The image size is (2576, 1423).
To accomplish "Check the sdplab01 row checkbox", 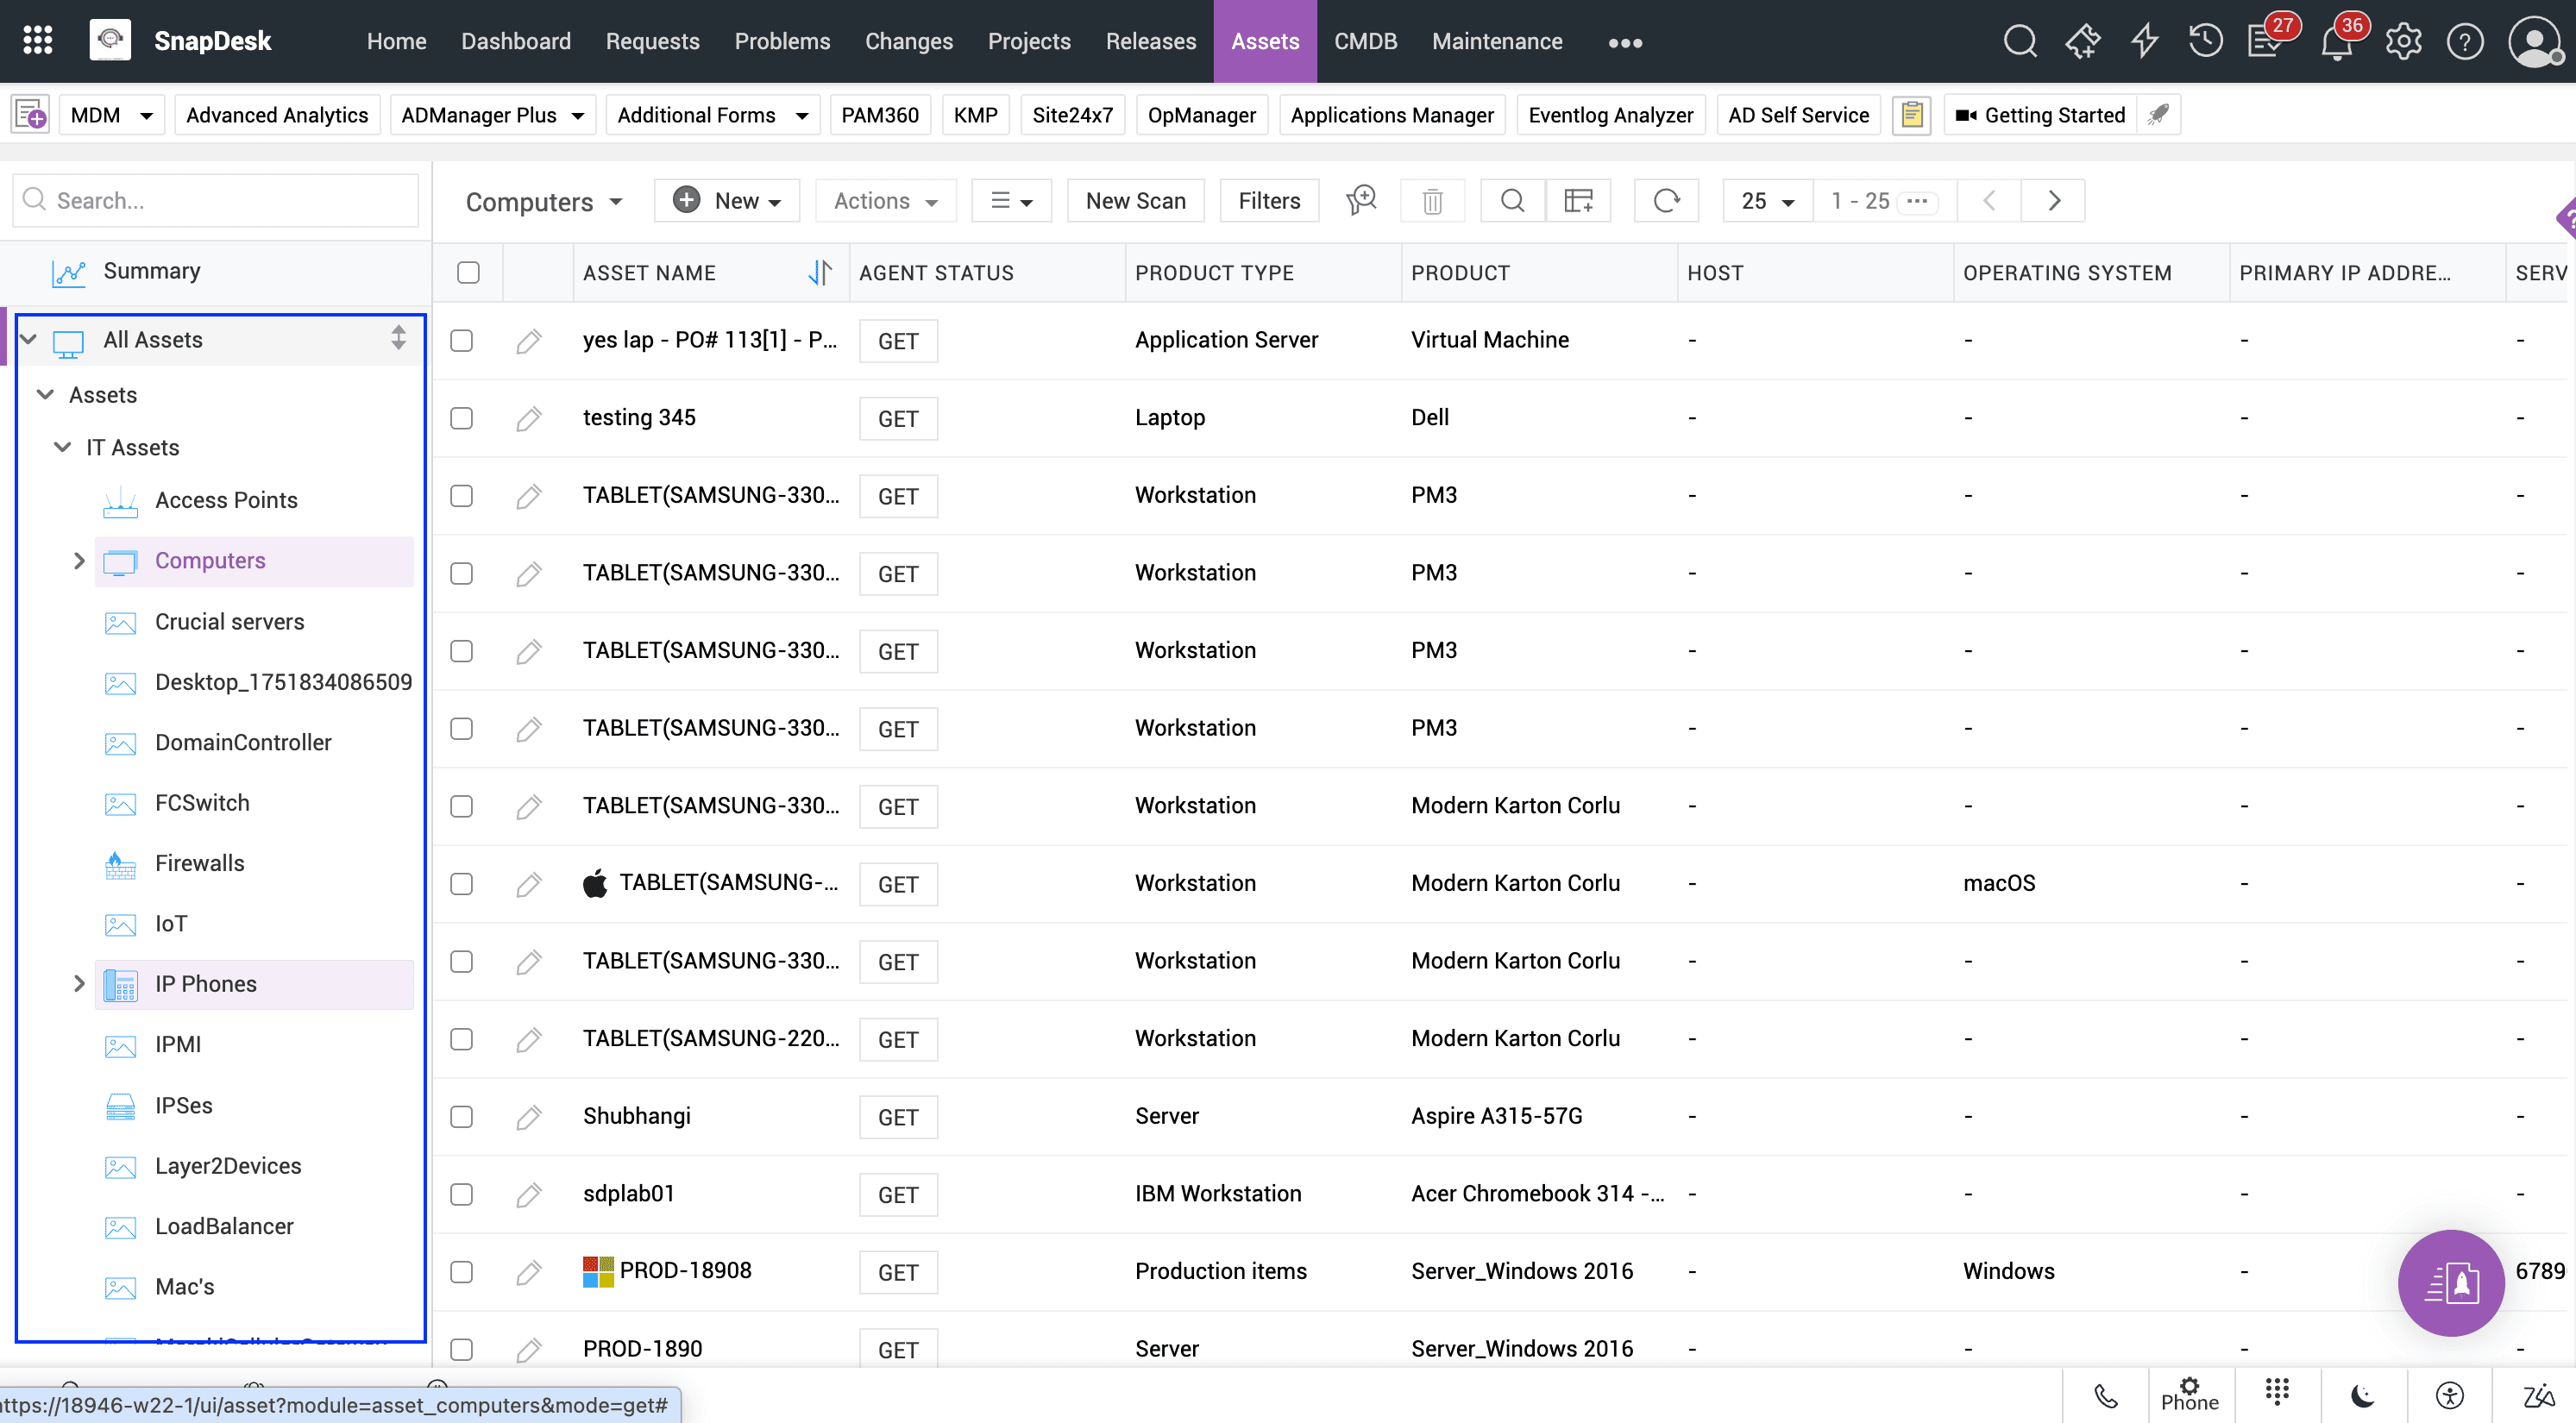I will (461, 1194).
